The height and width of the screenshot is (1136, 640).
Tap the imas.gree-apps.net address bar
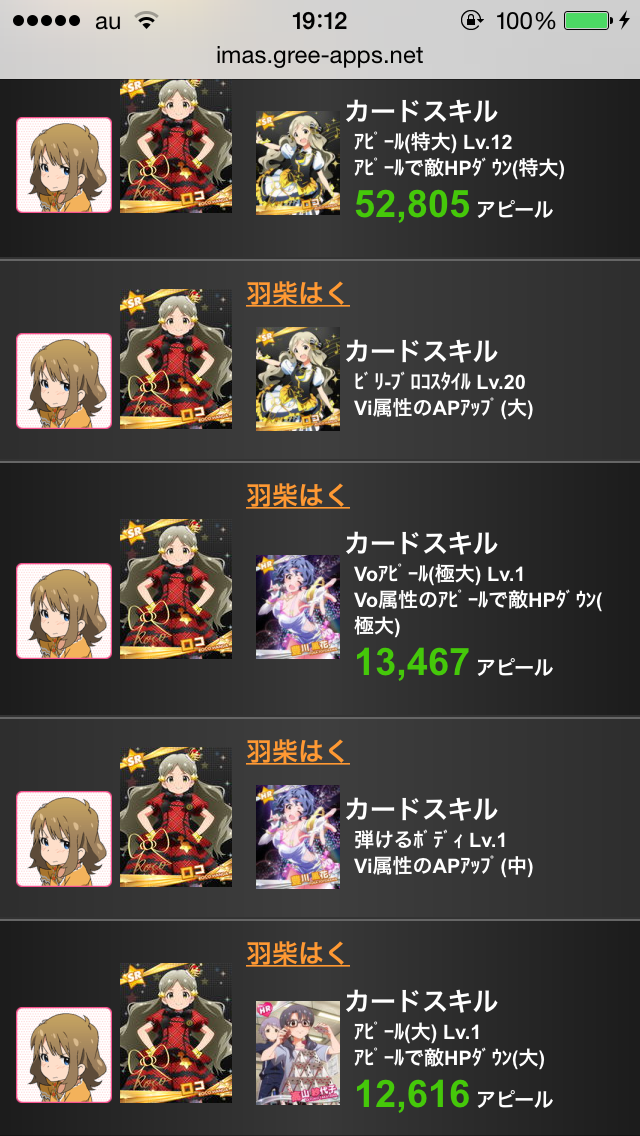click(320, 55)
